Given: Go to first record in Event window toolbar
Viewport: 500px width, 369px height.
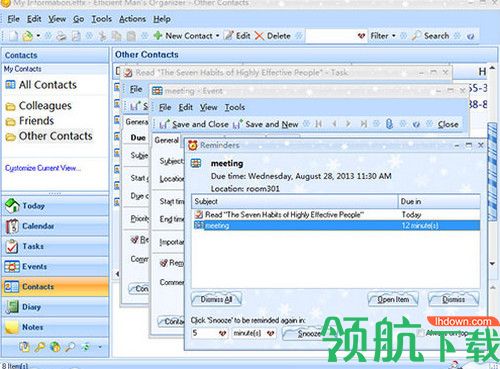Looking at the screenshot, I should point(318,124).
